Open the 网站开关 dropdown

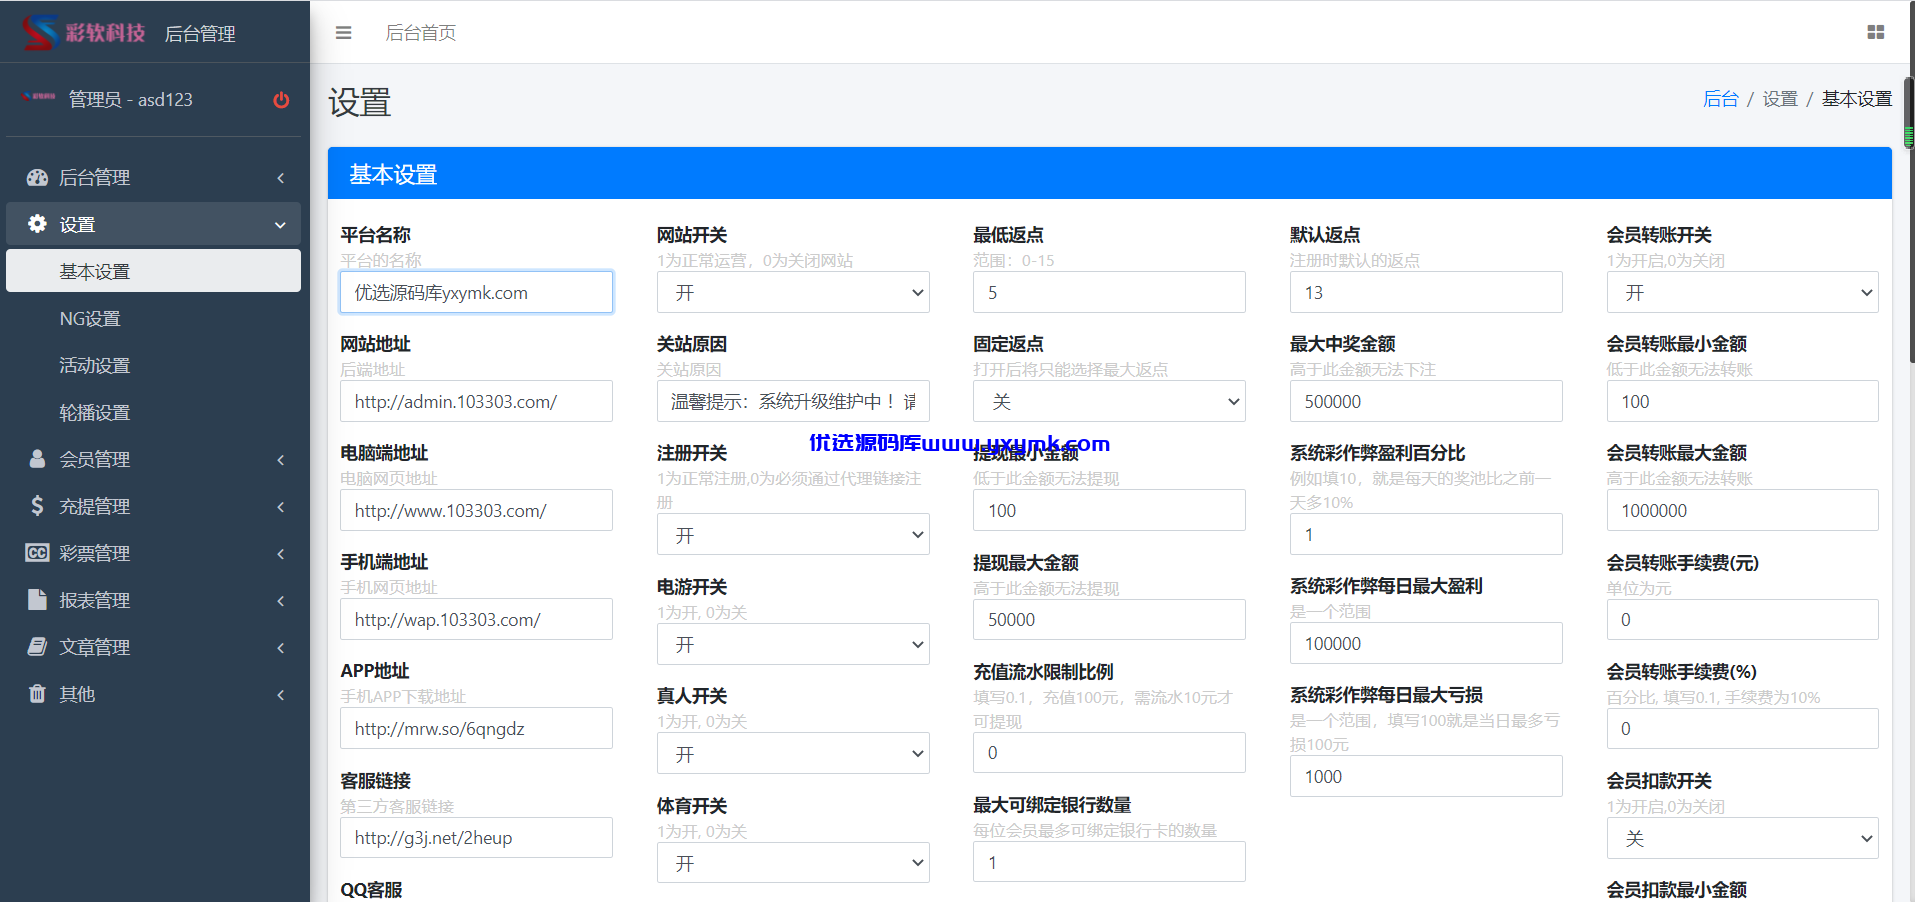pyautogui.click(x=793, y=293)
